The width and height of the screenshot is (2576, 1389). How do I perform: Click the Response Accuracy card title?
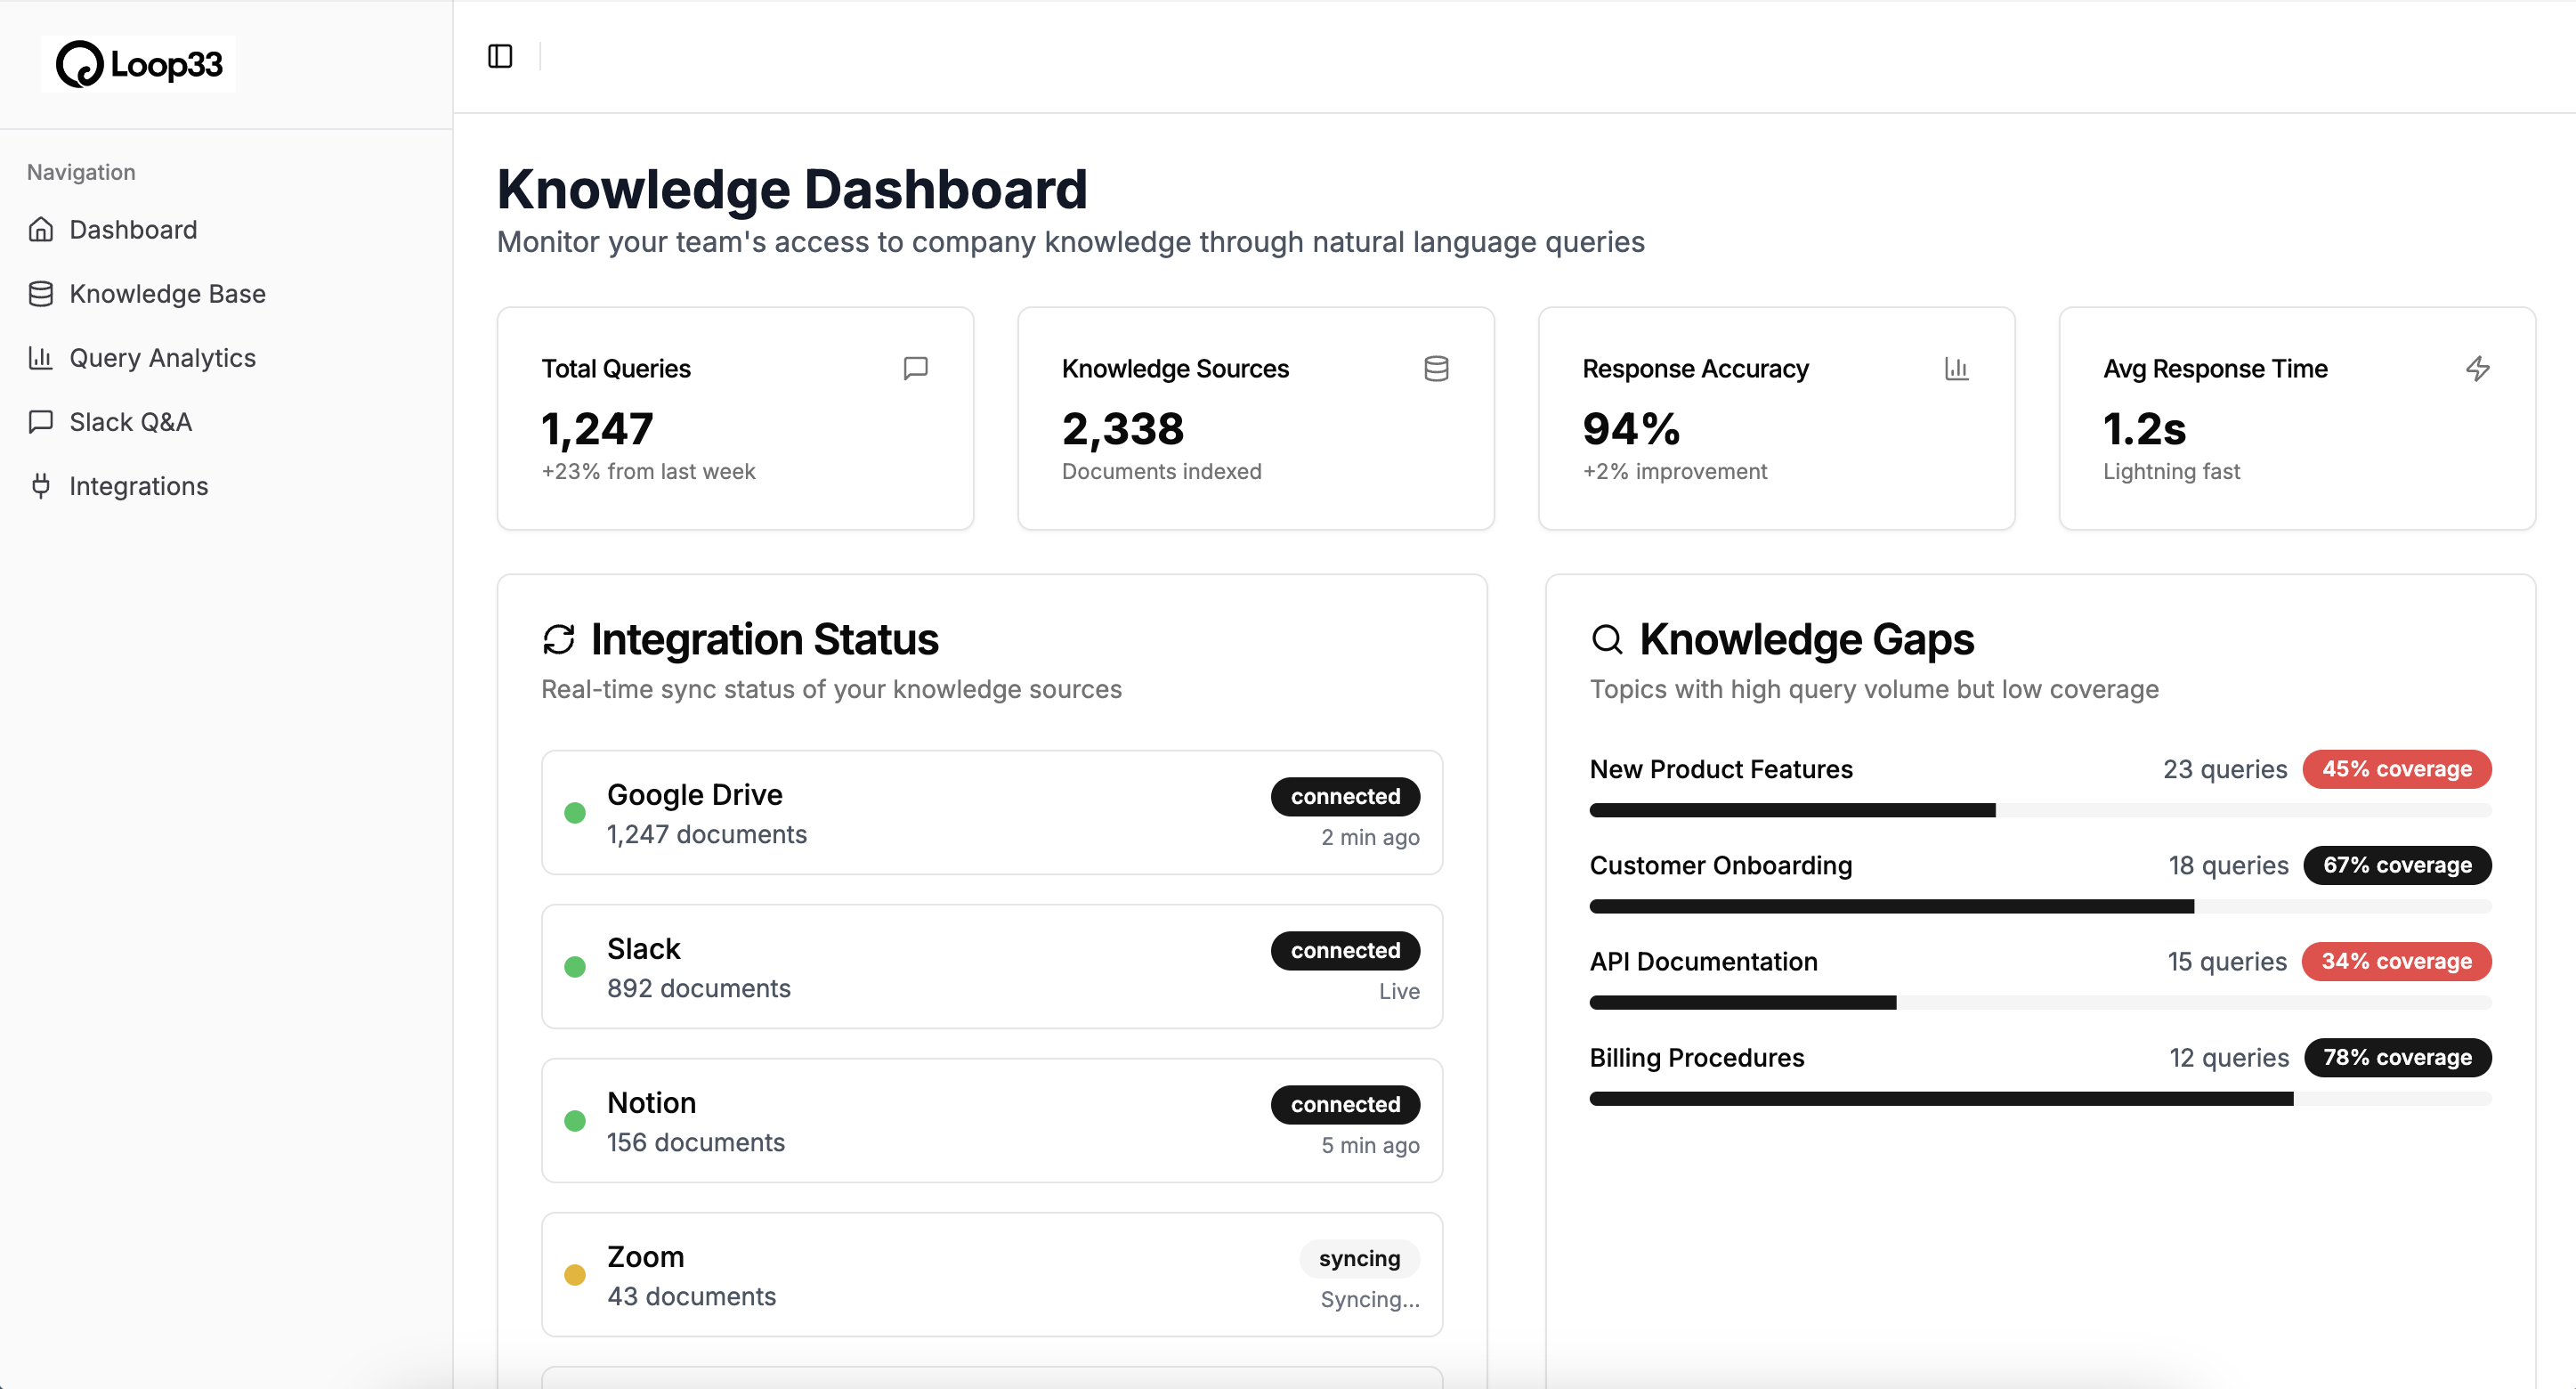pyautogui.click(x=1695, y=369)
